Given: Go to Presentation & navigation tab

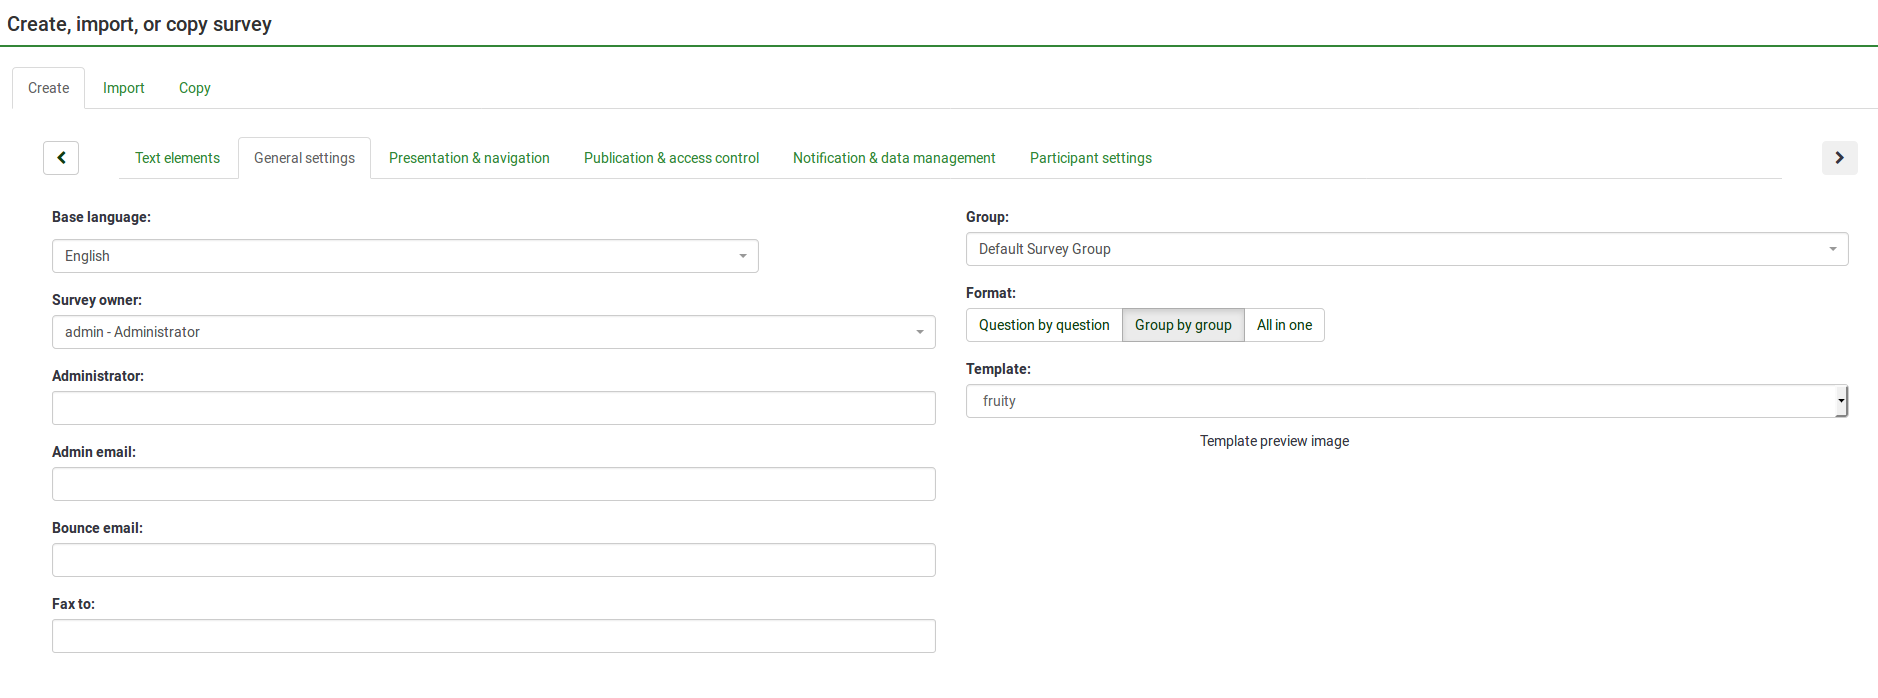Looking at the screenshot, I should [469, 158].
